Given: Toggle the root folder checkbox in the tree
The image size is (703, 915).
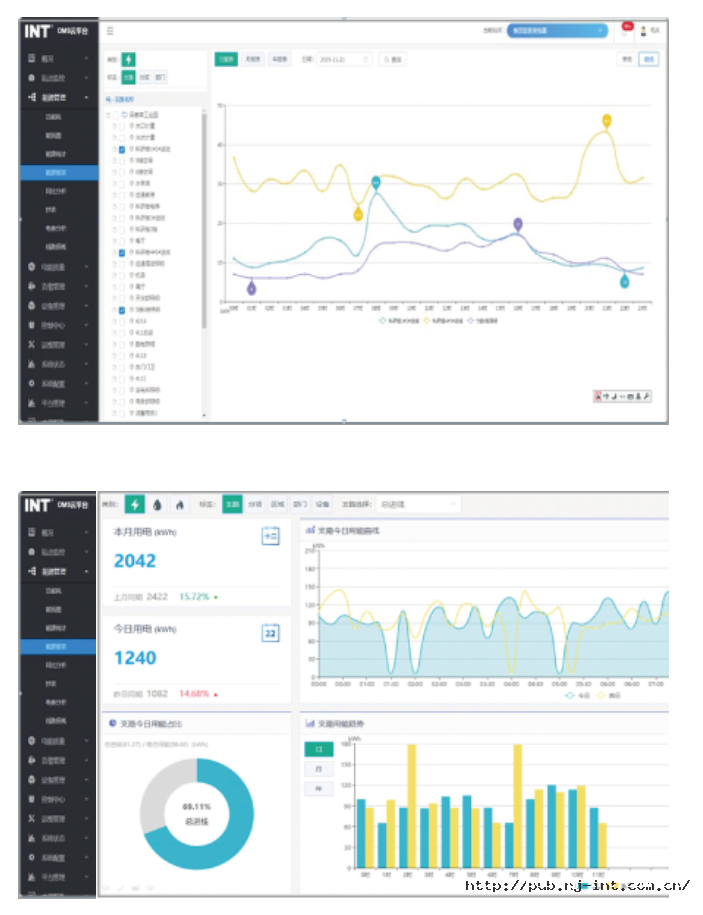Looking at the screenshot, I should (x=115, y=115).
